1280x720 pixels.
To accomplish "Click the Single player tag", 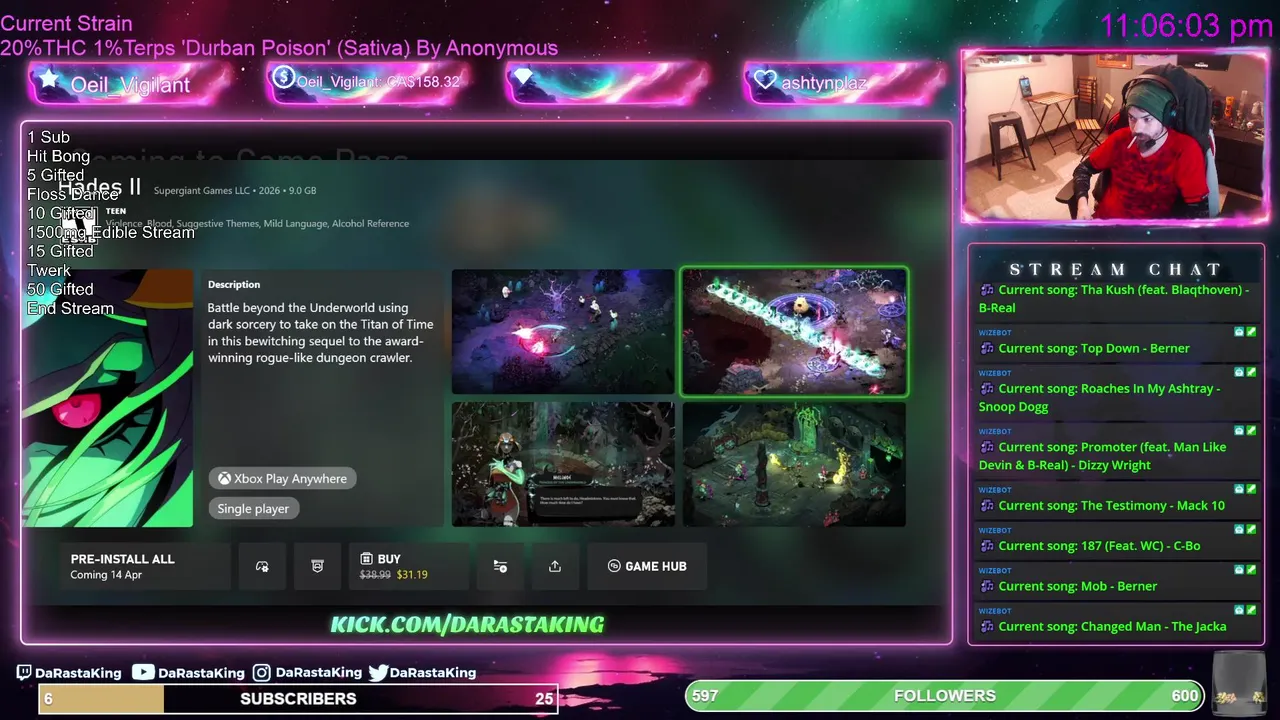I will coord(253,509).
